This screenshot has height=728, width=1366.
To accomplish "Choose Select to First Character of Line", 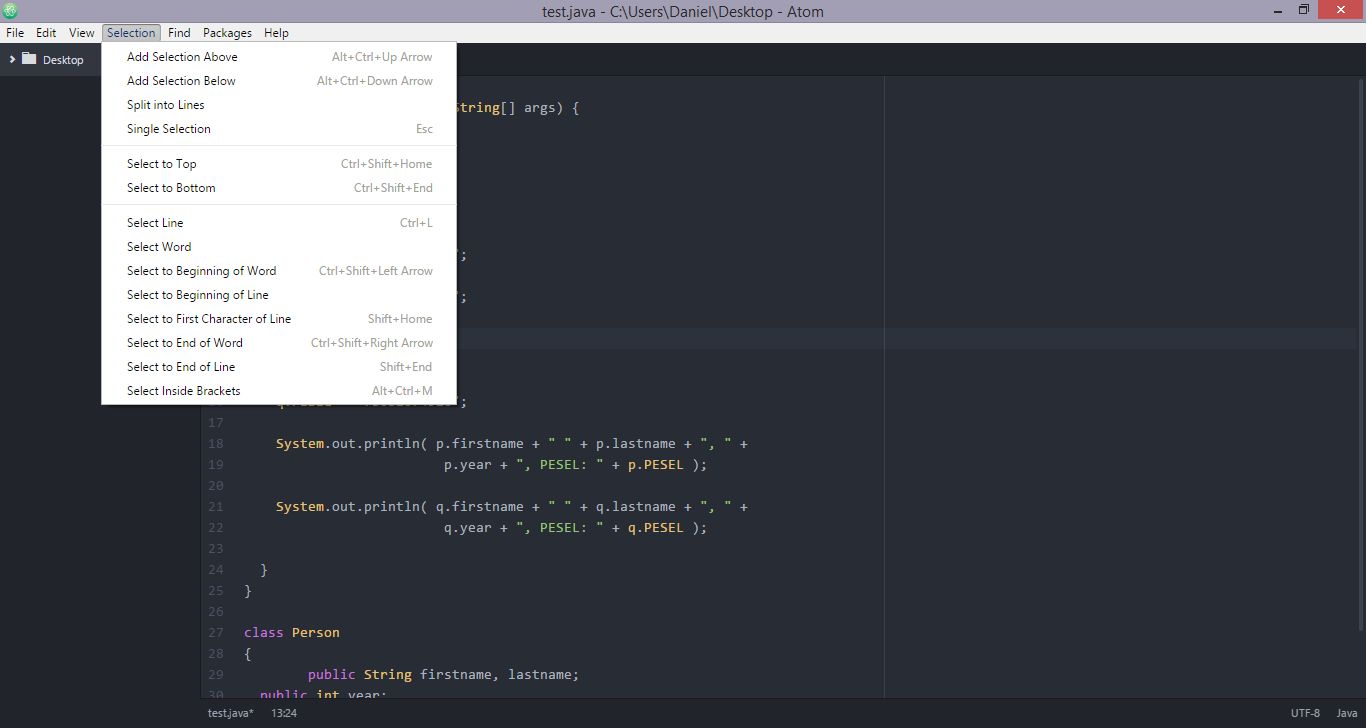I will pos(279,319).
